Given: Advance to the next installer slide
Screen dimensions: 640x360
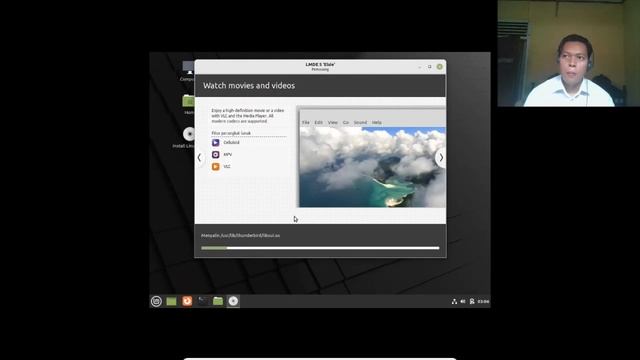Looking at the screenshot, I should tap(440, 158).
